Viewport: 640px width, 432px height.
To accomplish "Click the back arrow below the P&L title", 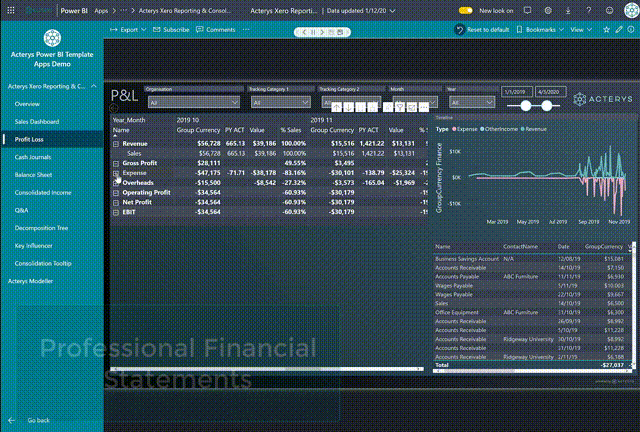I will coord(114,108).
